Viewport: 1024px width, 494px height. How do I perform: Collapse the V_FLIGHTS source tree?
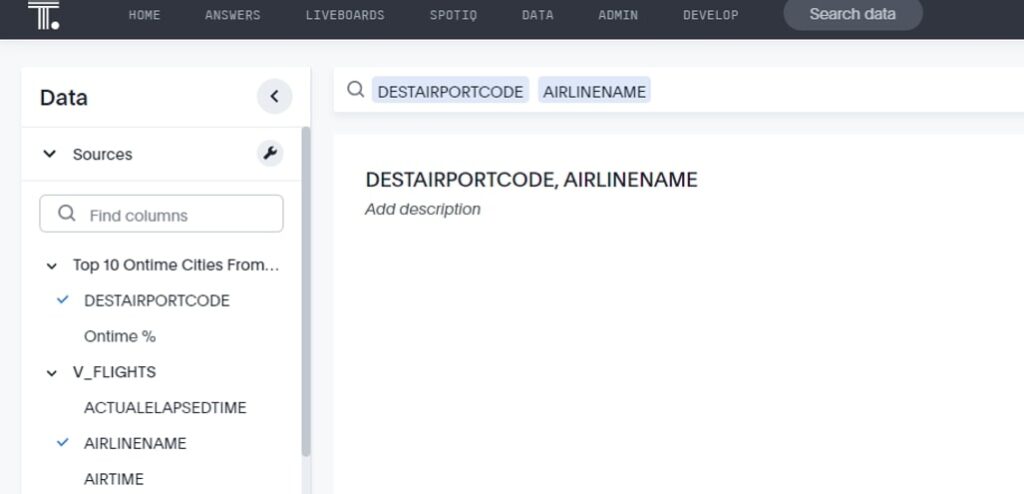pos(52,372)
